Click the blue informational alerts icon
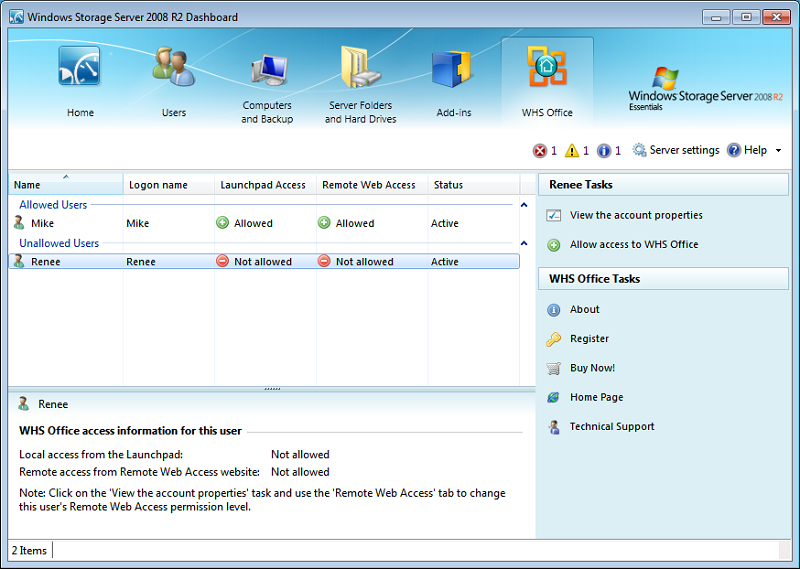 pos(604,151)
